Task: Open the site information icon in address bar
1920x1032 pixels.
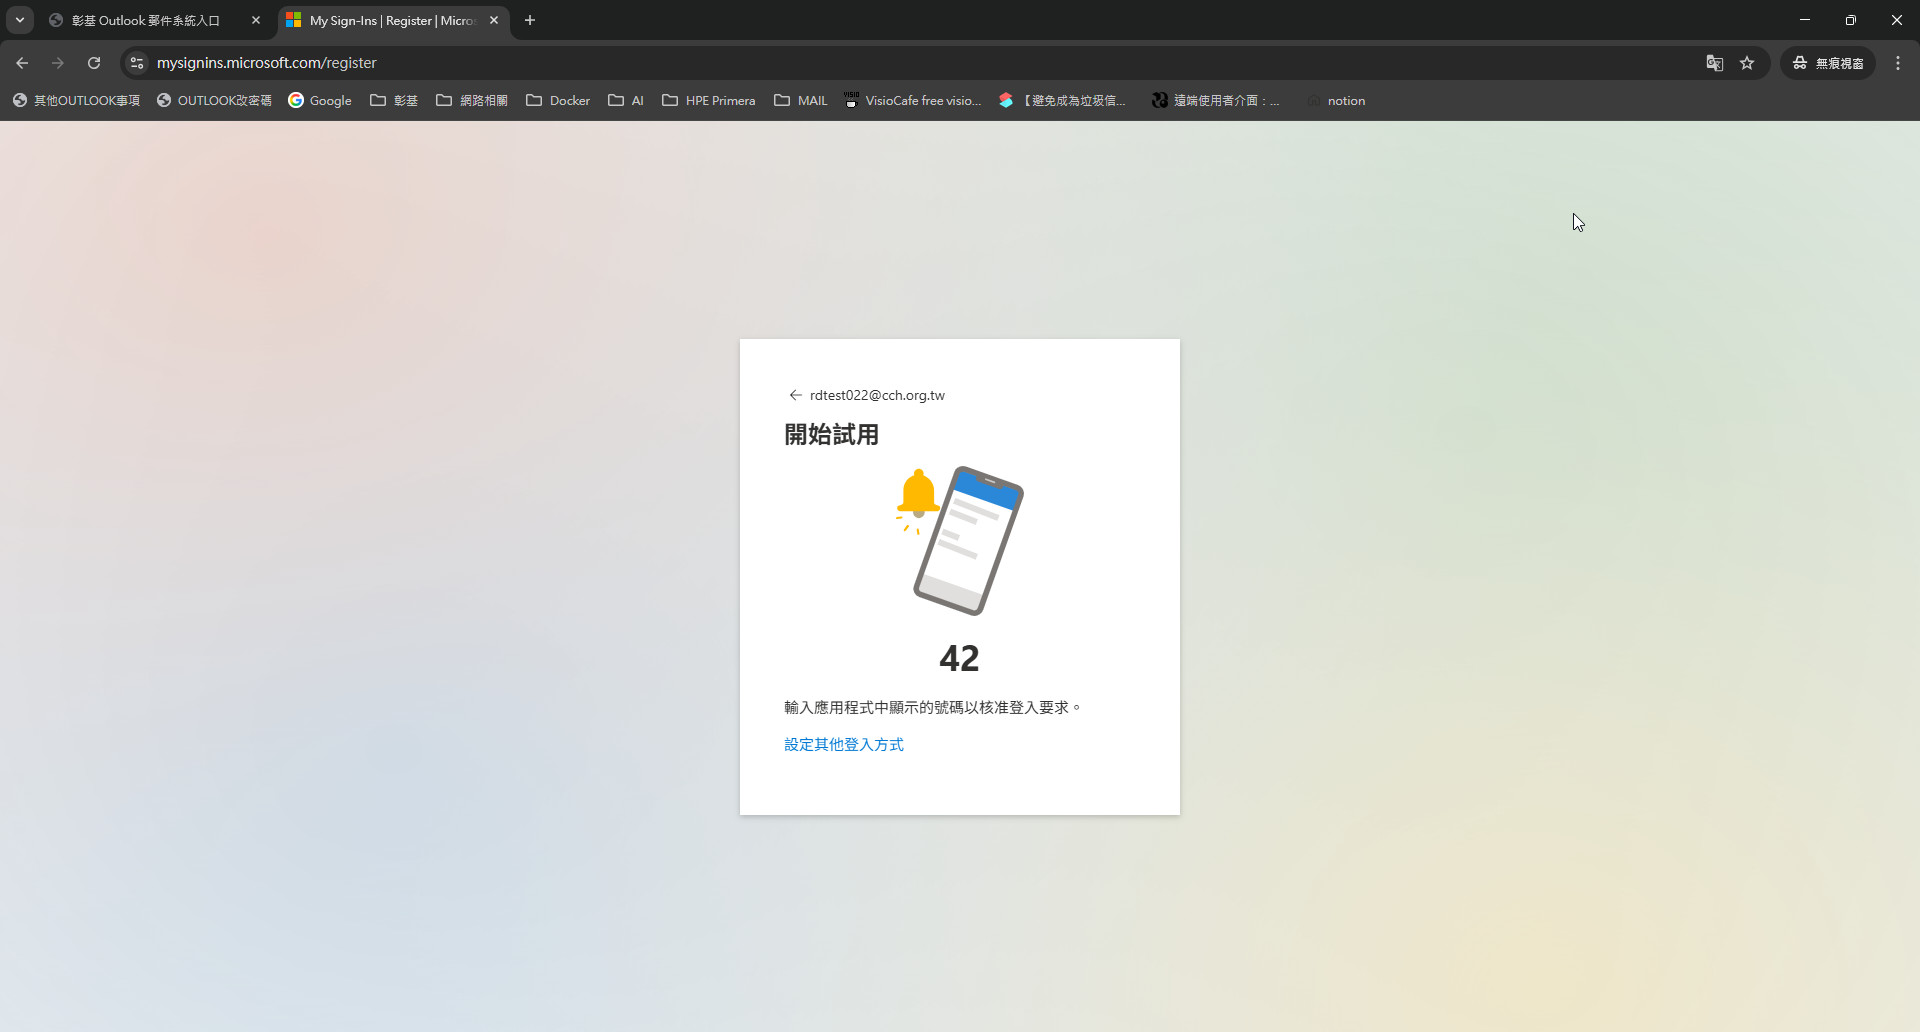Action: point(137,63)
